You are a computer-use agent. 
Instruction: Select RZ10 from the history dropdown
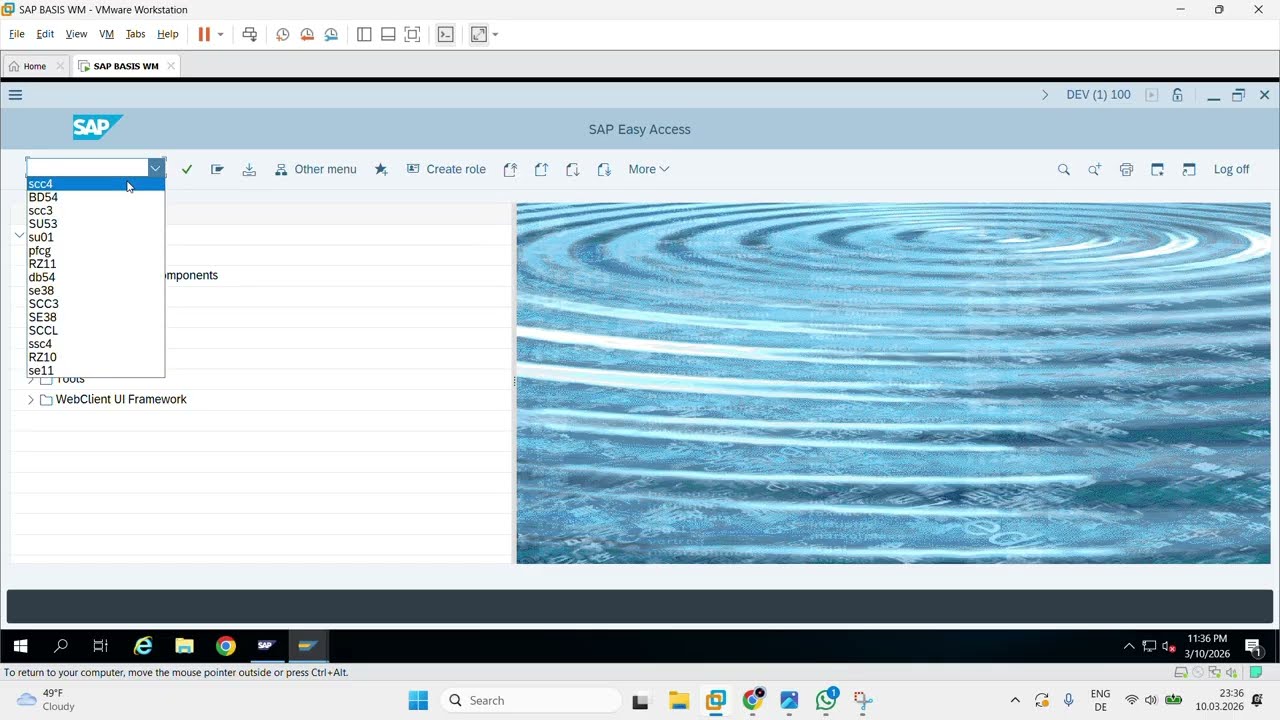tap(96, 357)
